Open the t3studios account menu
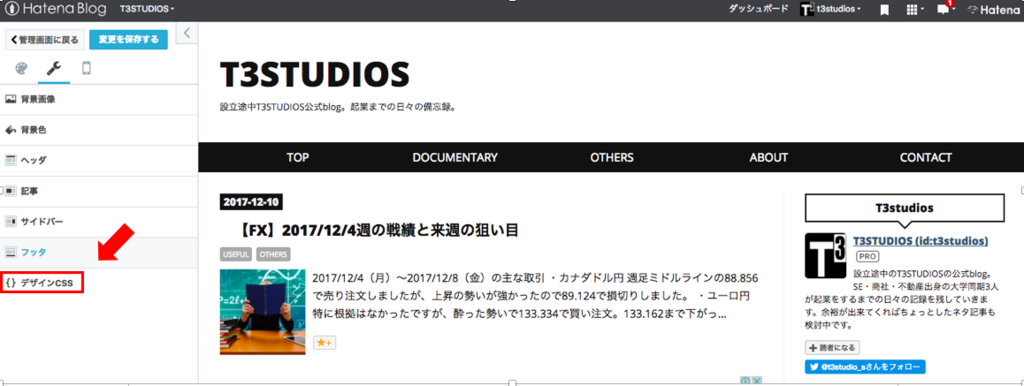 click(x=831, y=10)
